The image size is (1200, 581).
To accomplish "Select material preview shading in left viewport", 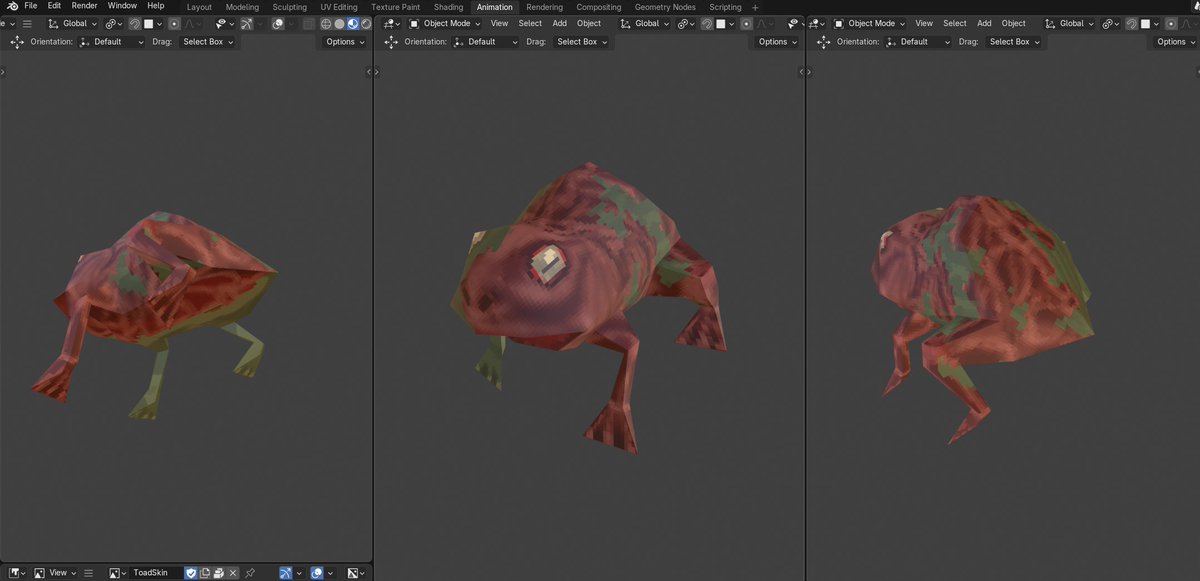I will (352, 23).
